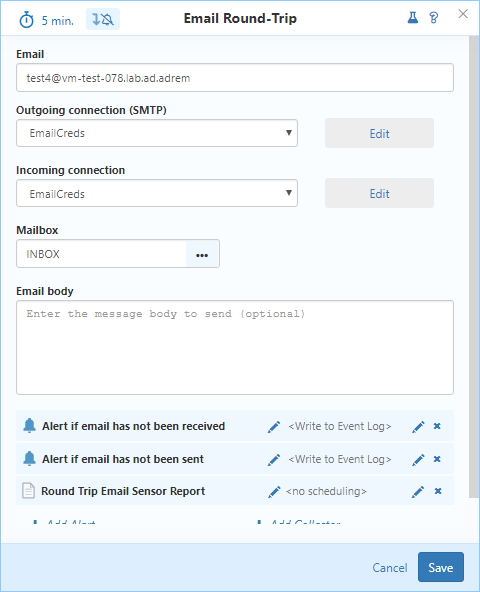Click the <no scheduling> report setting
The width and height of the screenshot is (480, 592).
pyautogui.click(x=326, y=491)
